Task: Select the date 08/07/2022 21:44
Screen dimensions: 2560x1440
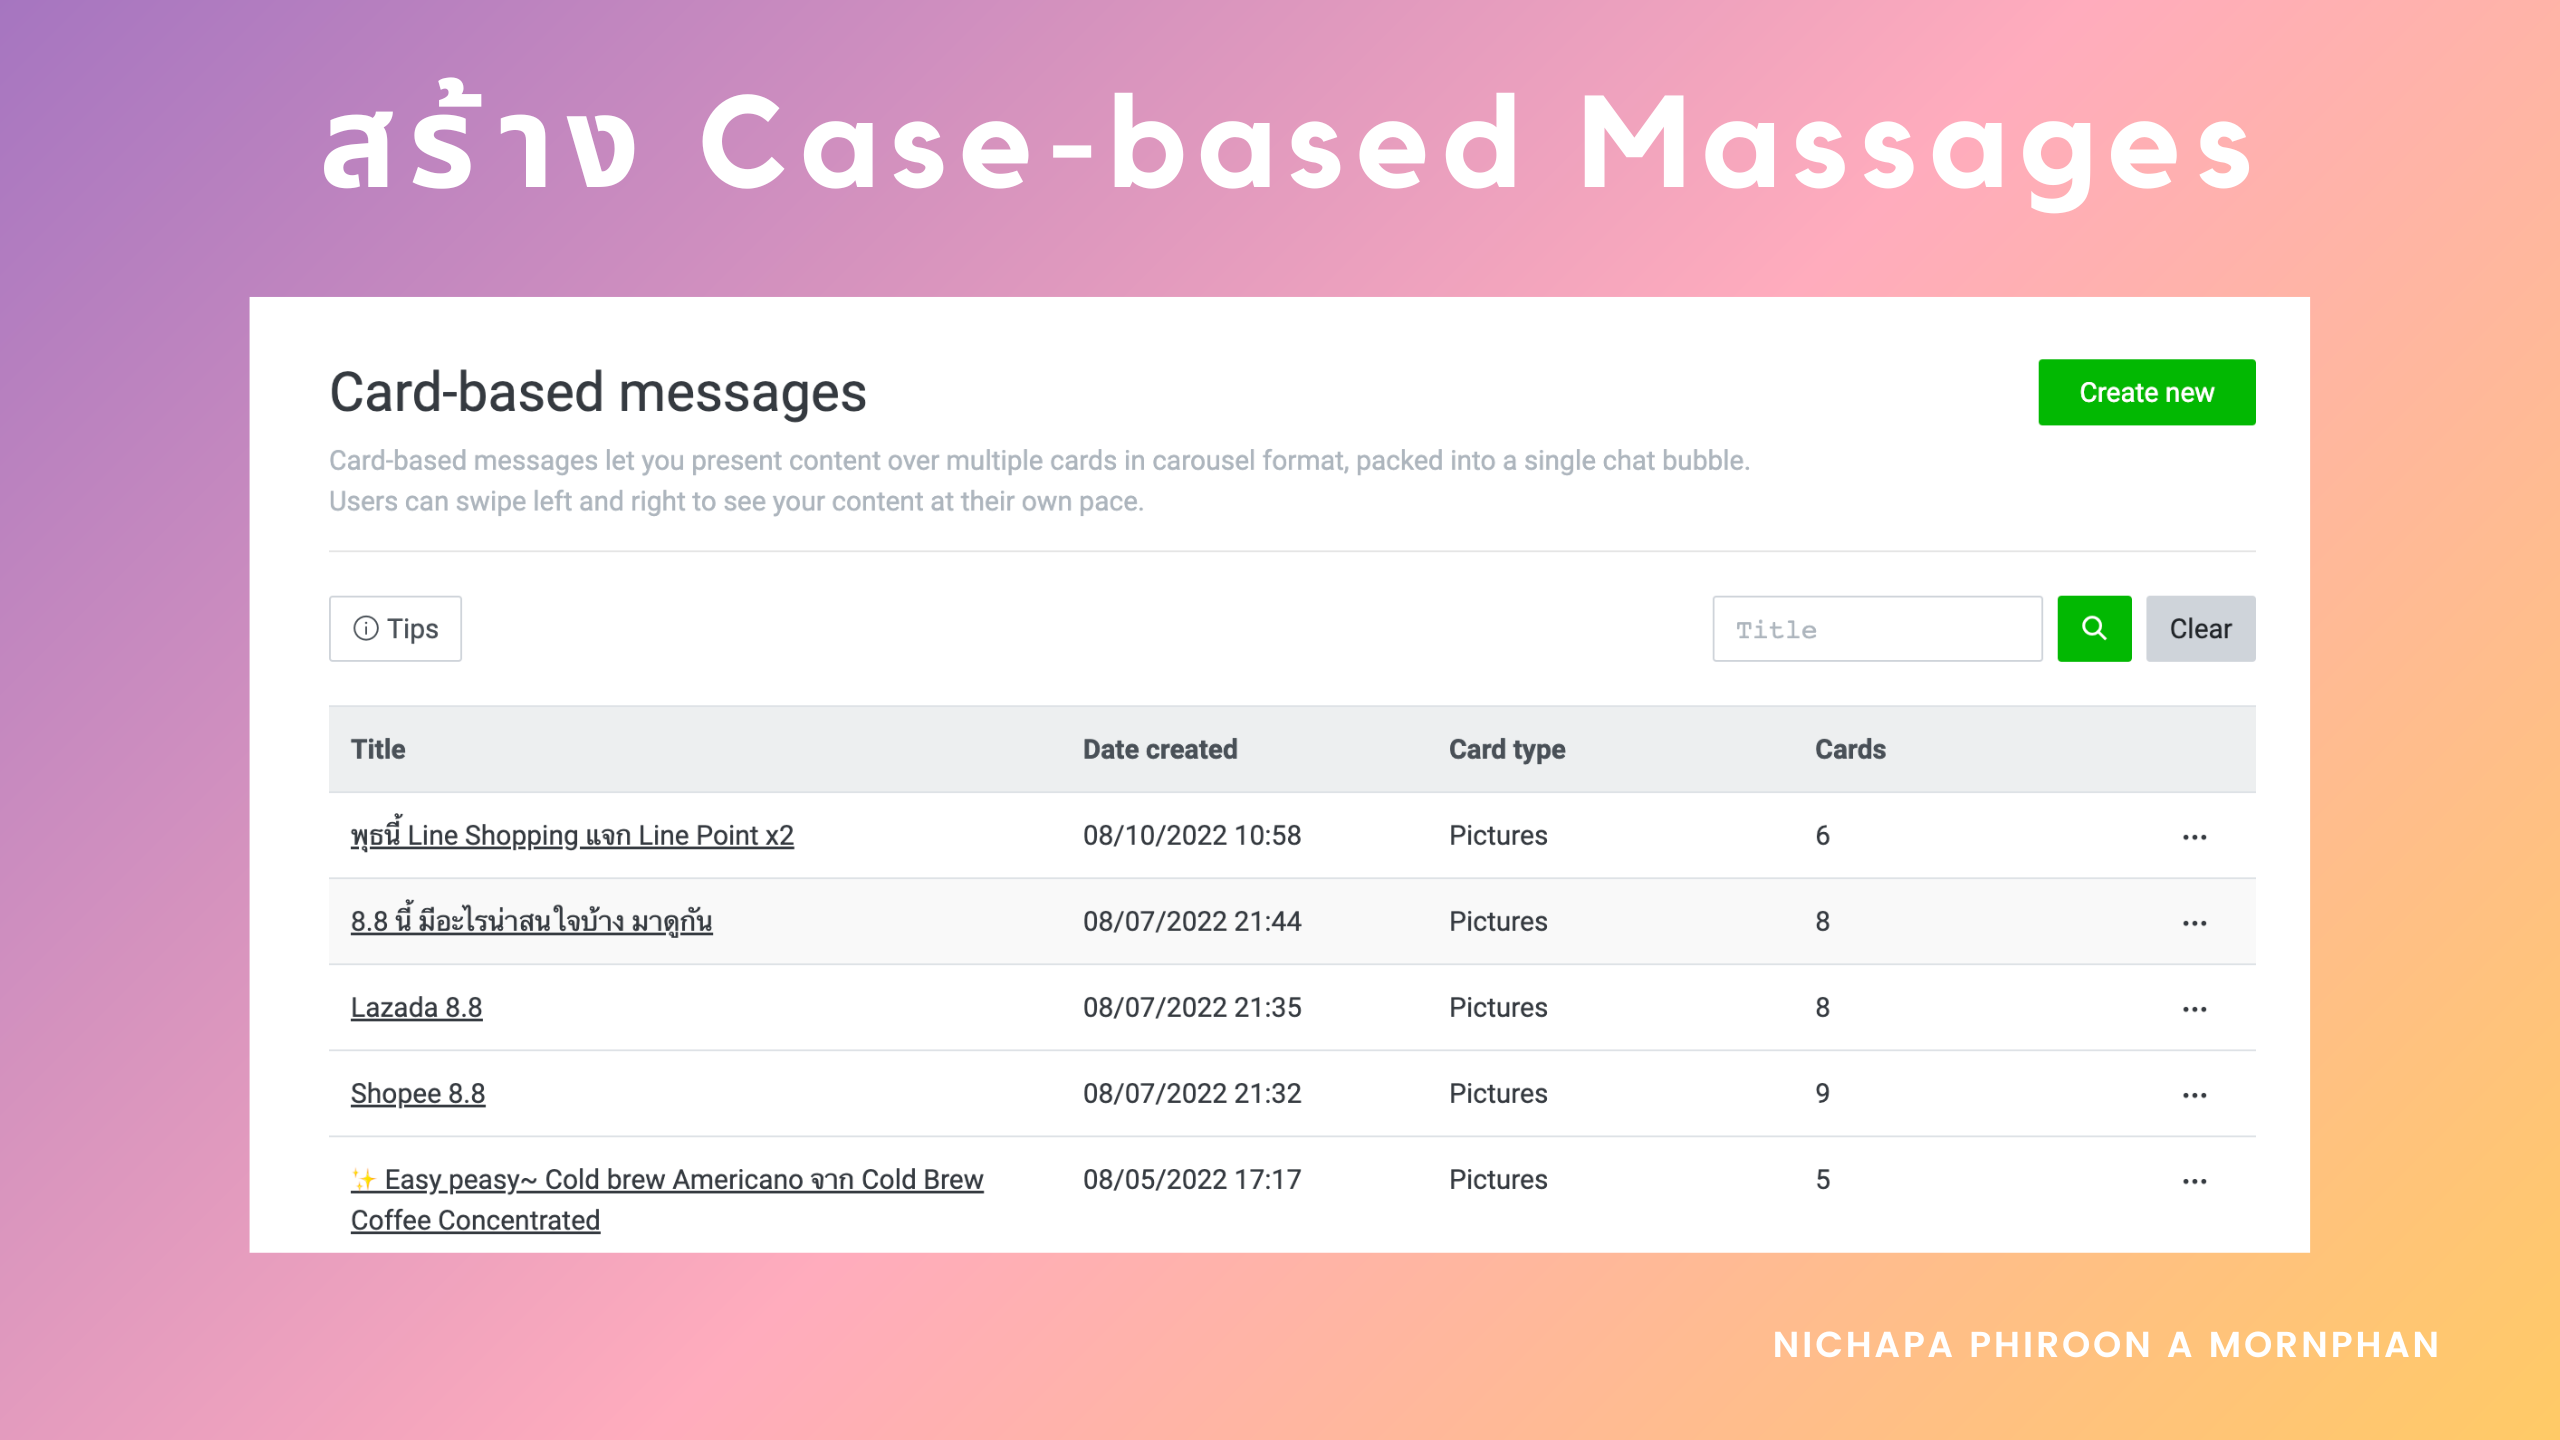Action: [1192, 921]
